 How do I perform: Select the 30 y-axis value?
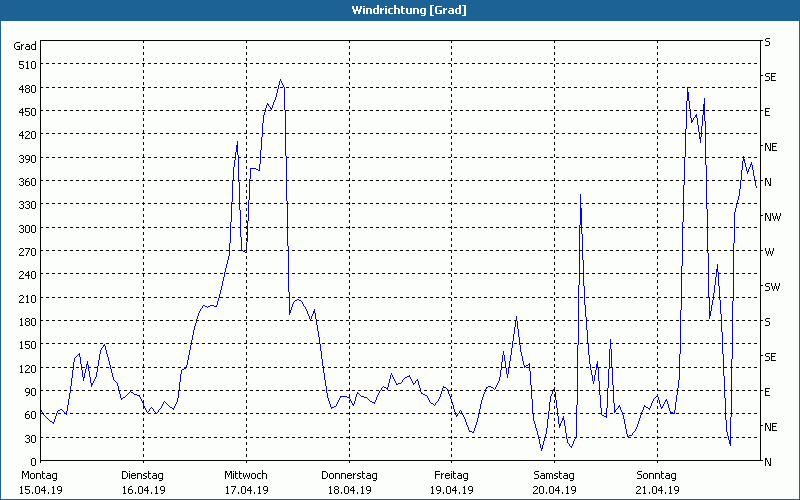coord(31,438)
